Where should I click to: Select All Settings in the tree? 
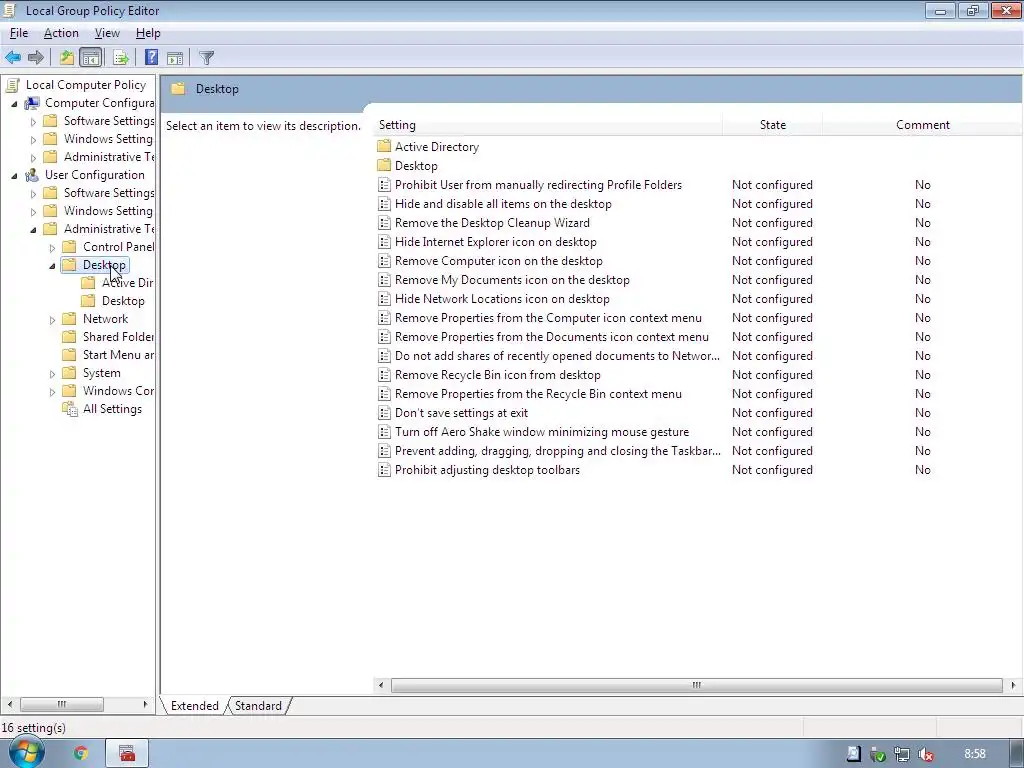click(x=112, y=409)
